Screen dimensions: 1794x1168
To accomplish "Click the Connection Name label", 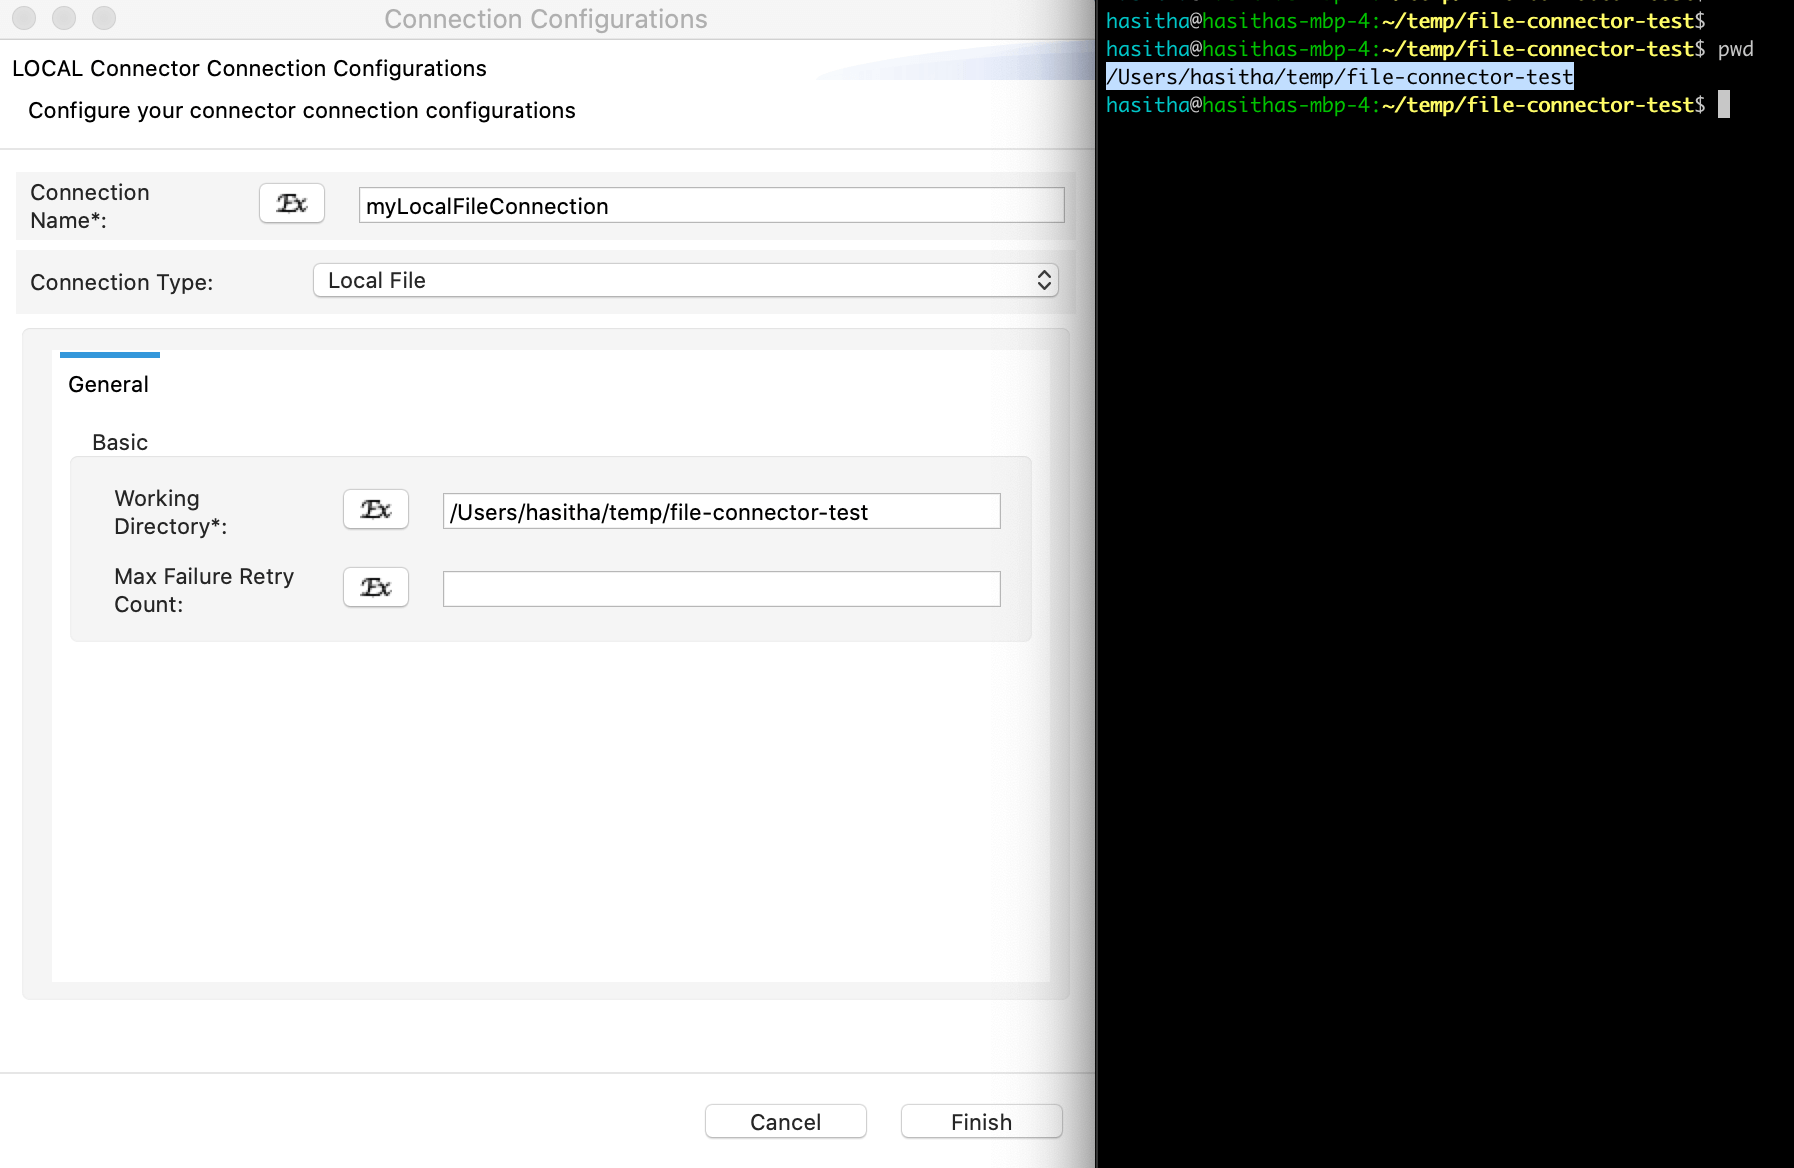I will [90, 206].
